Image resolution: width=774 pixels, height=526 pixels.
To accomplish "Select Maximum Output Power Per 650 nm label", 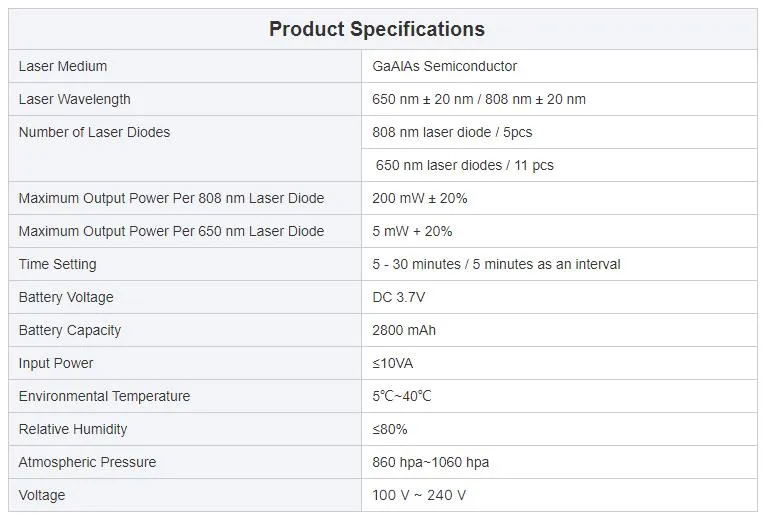I will point(171,231).
